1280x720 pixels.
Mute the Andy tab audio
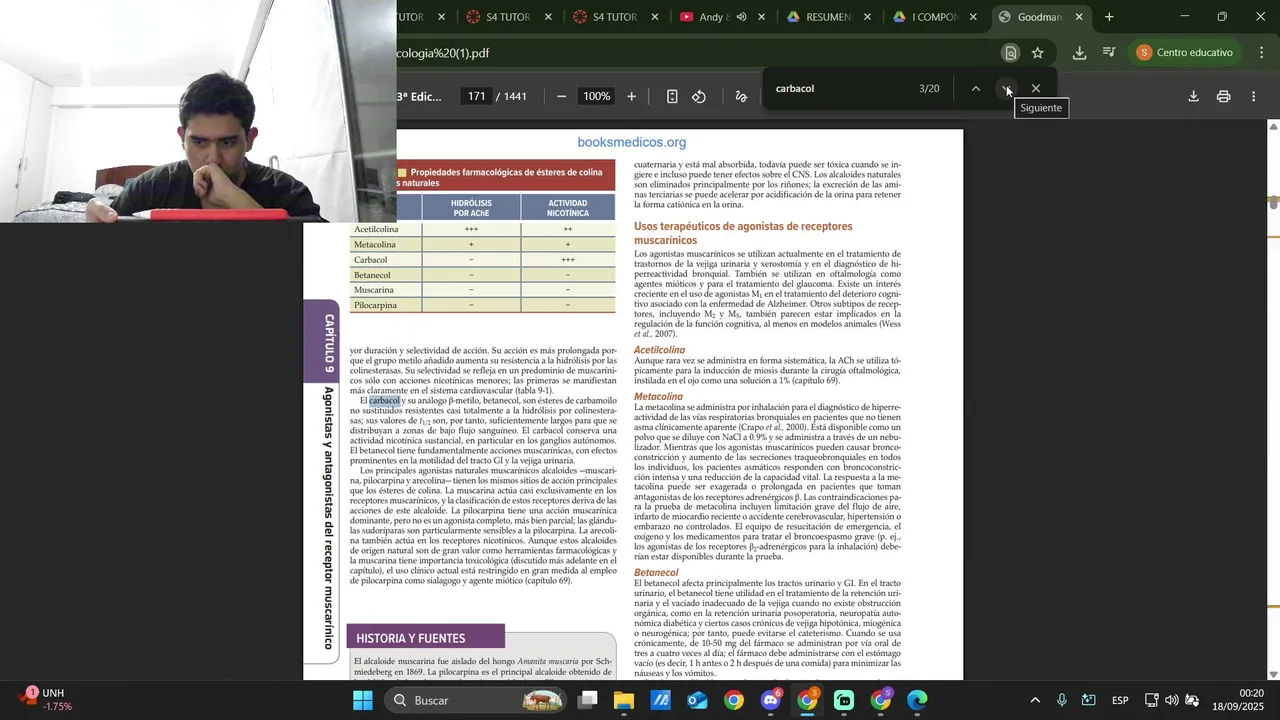742,17
